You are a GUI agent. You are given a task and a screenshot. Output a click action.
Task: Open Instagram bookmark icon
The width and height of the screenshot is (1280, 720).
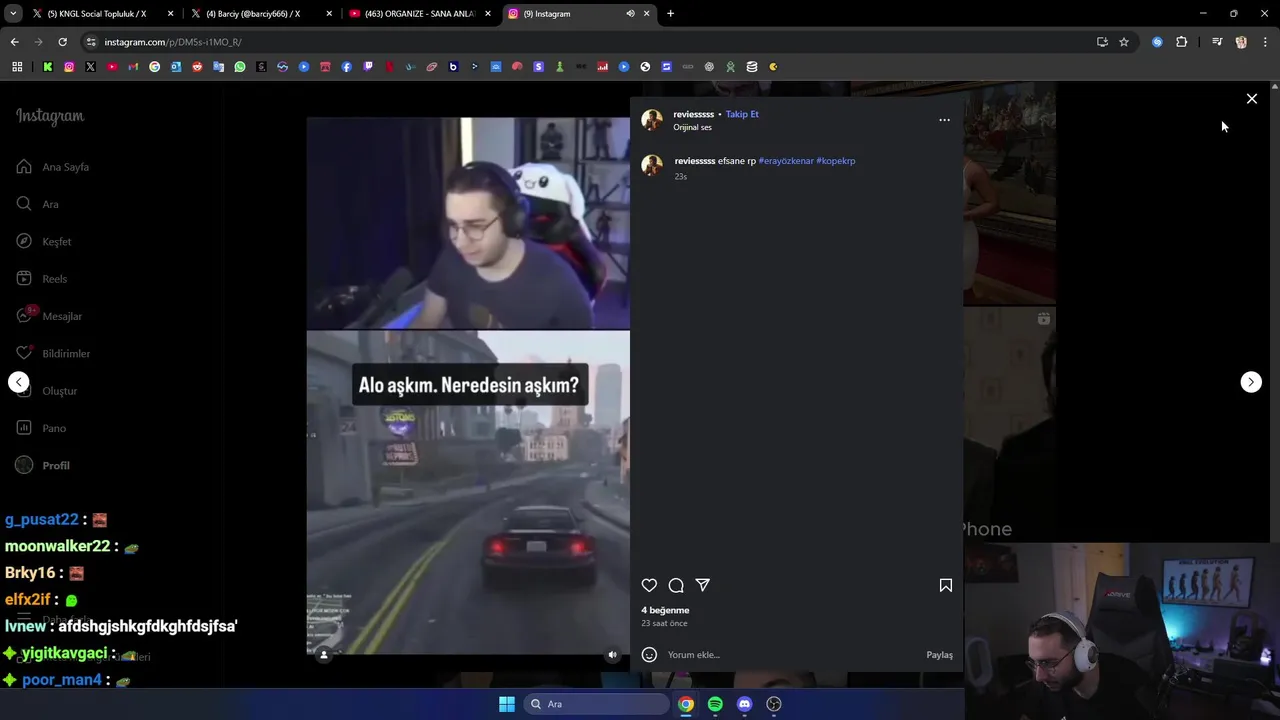[x=69, y=67]
